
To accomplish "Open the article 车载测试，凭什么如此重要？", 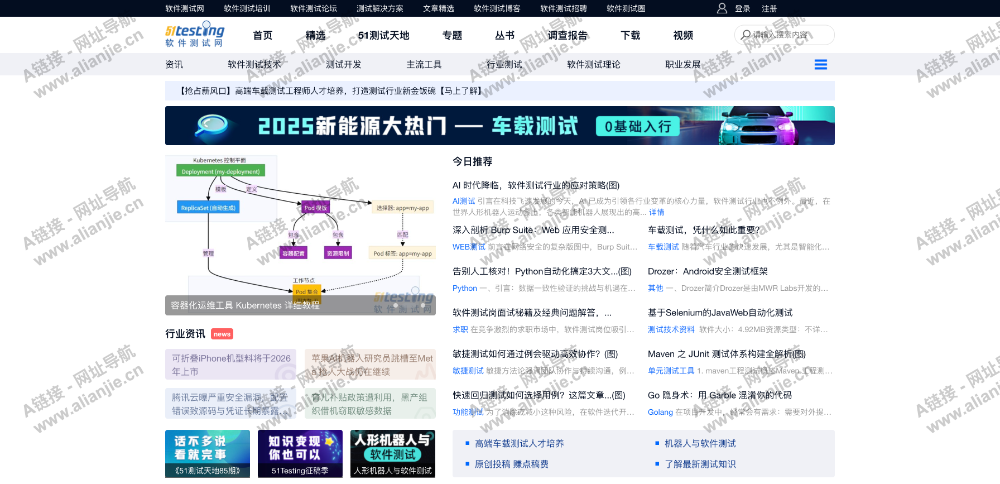I will coord(703,230).
